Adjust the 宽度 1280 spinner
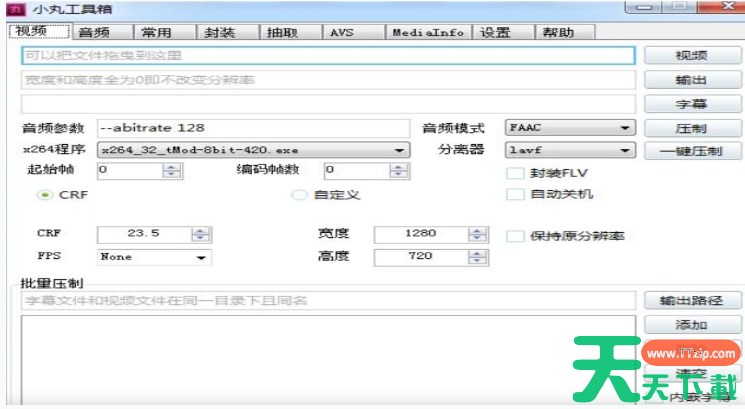Screen dimensions: 745x409 pyautogui.click(x=478, y=234)
